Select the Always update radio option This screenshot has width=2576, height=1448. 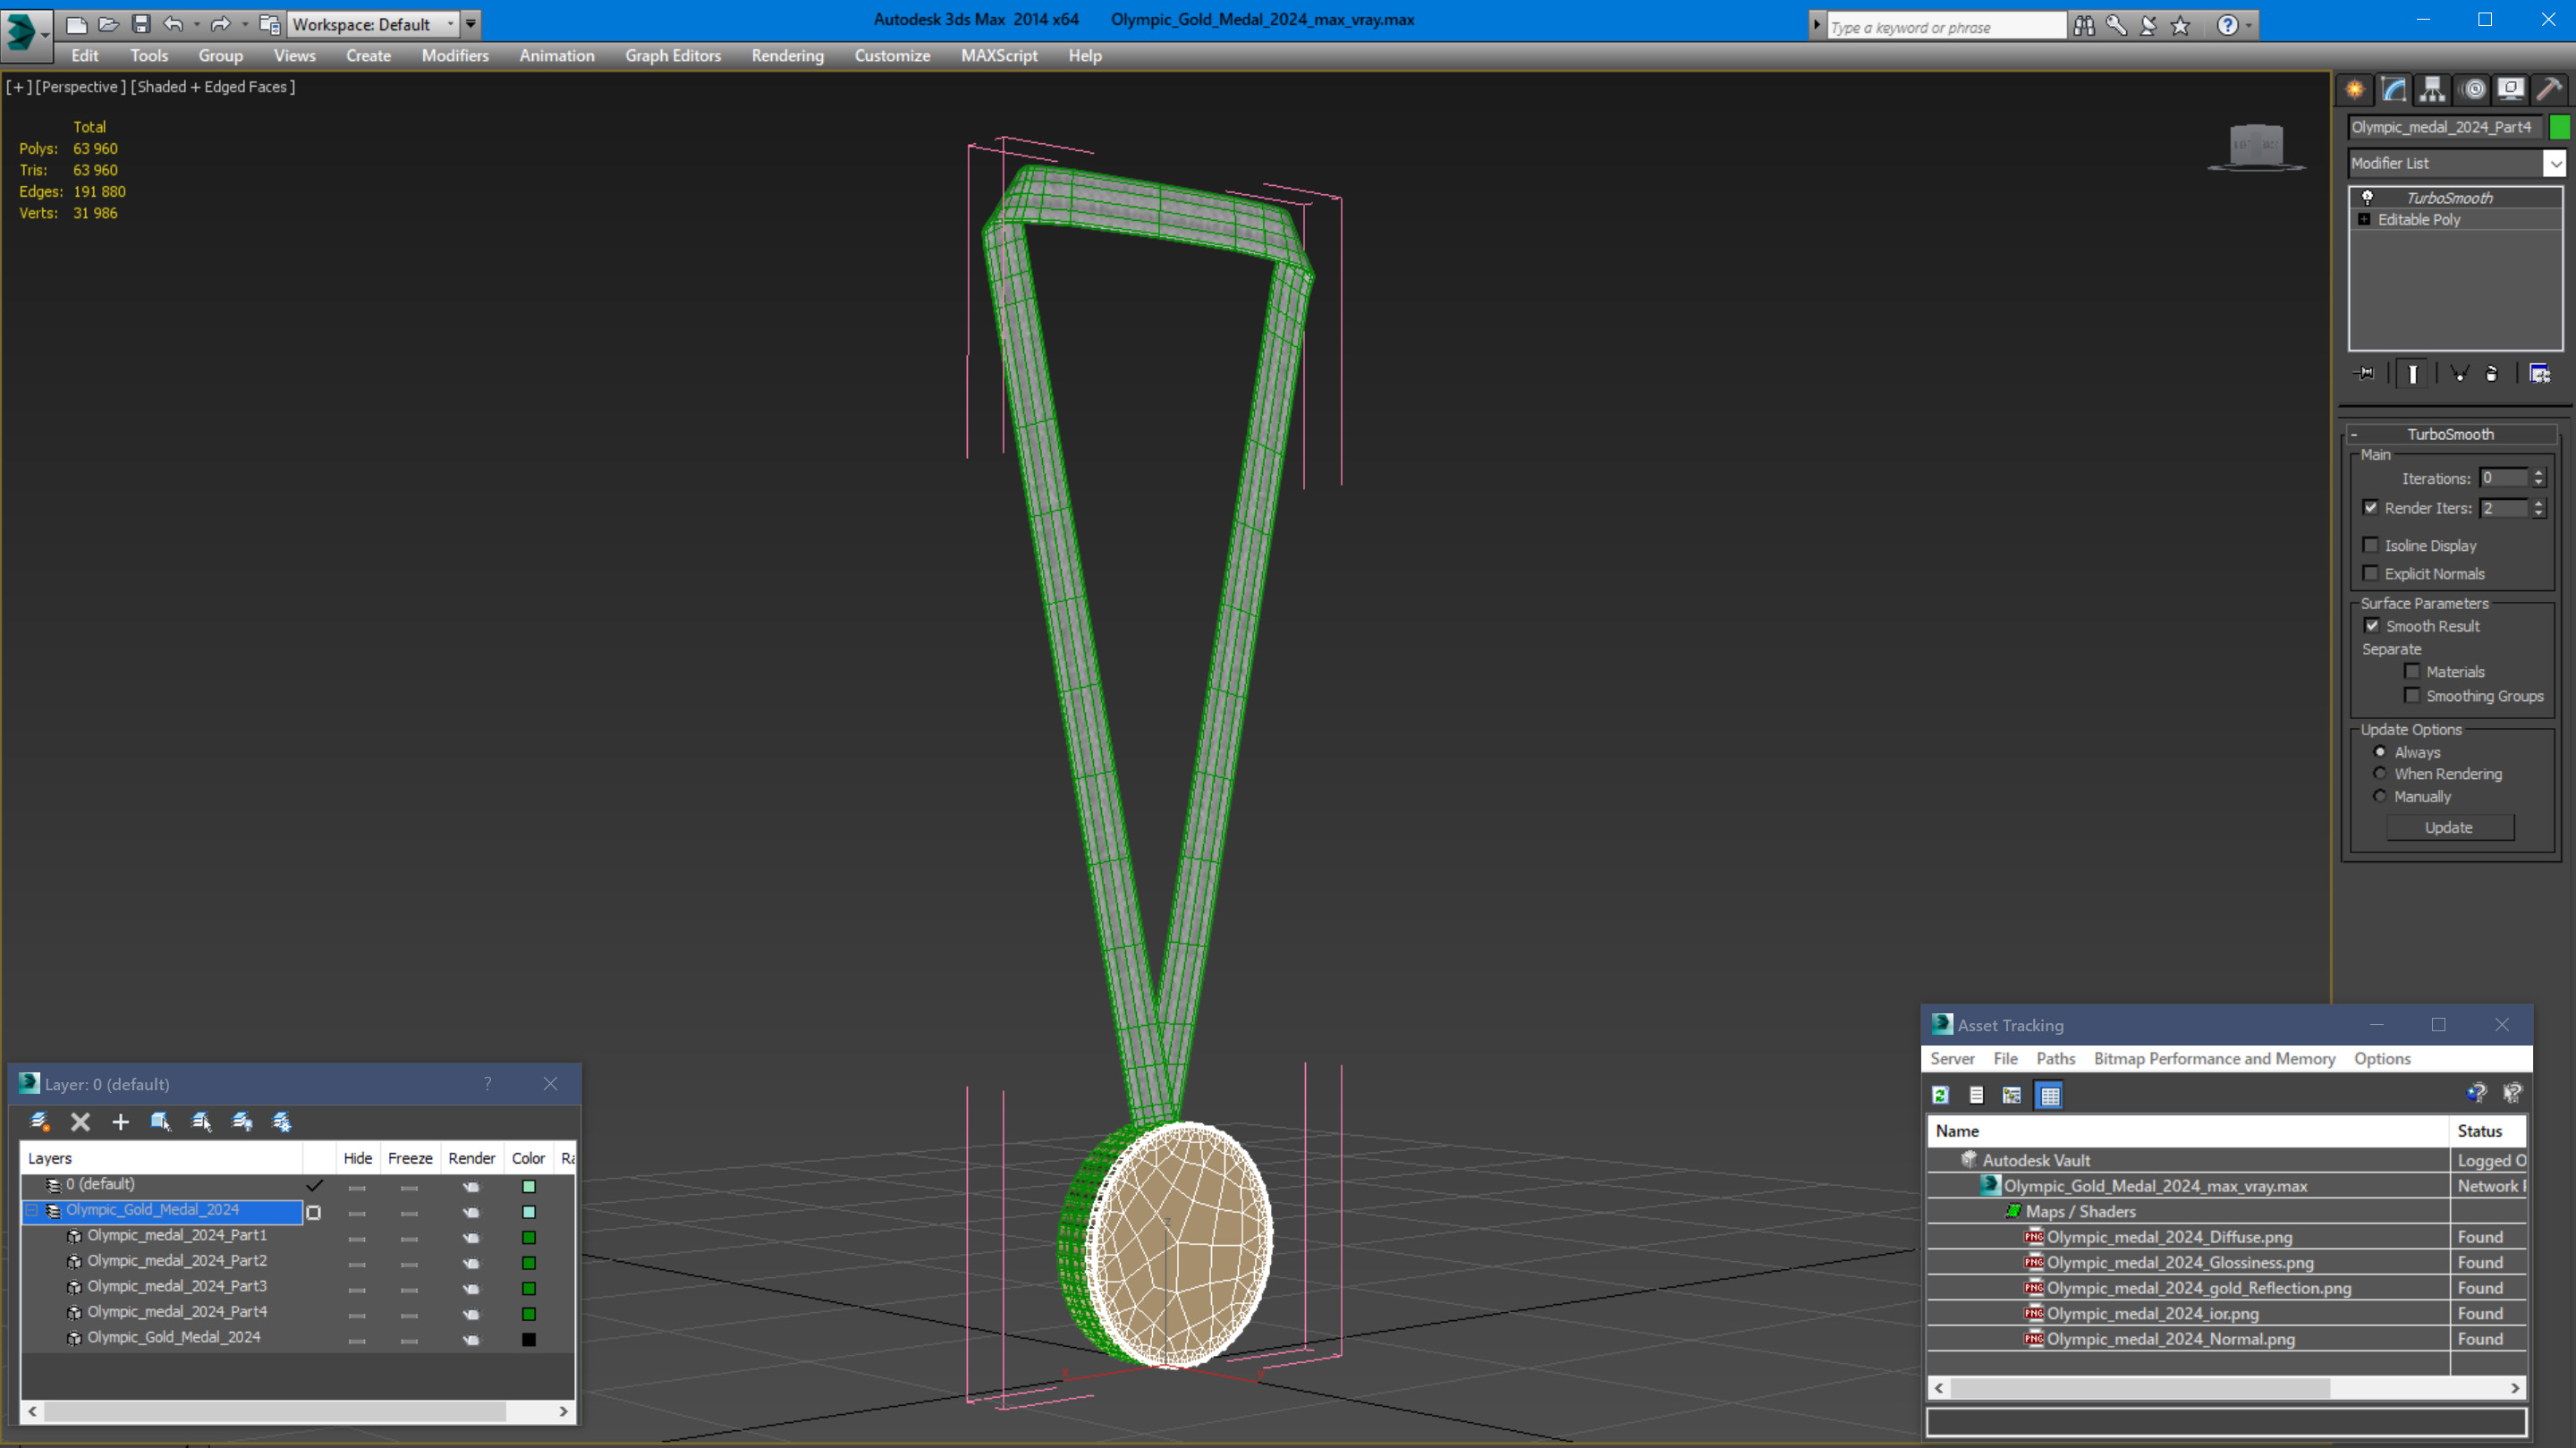tap(2380, 751)
